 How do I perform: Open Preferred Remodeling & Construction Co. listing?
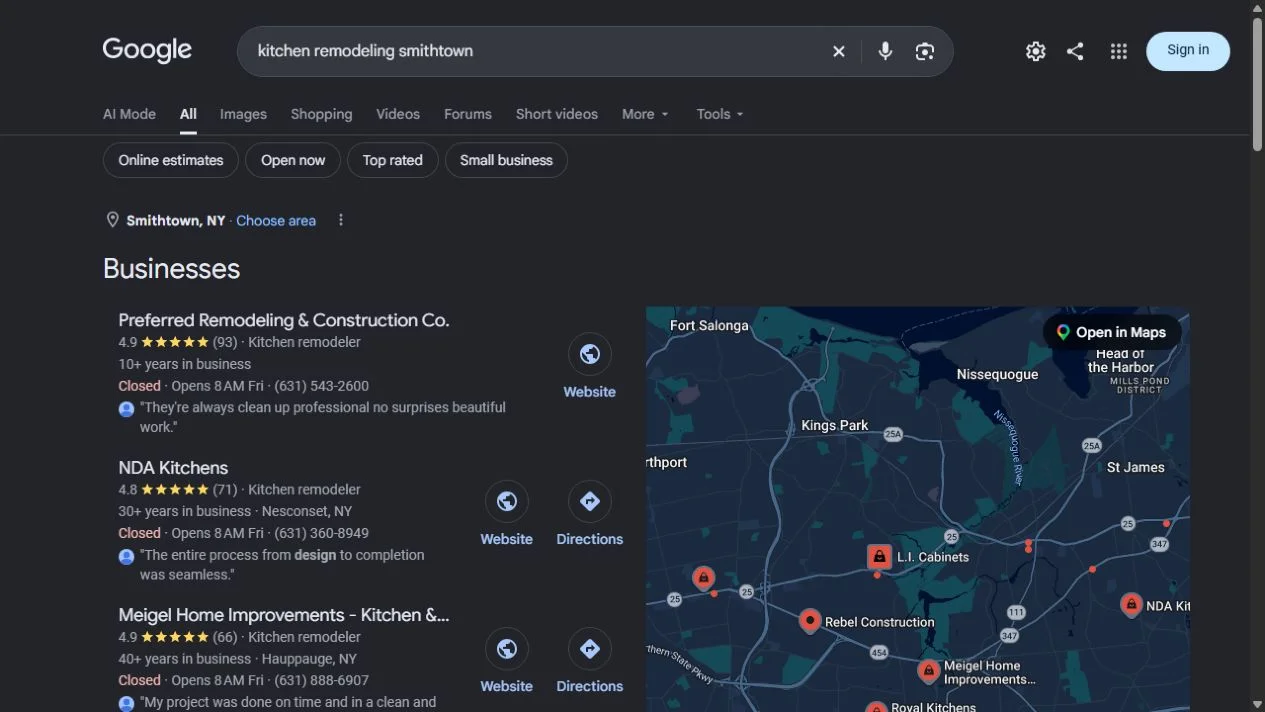point(284,320)
